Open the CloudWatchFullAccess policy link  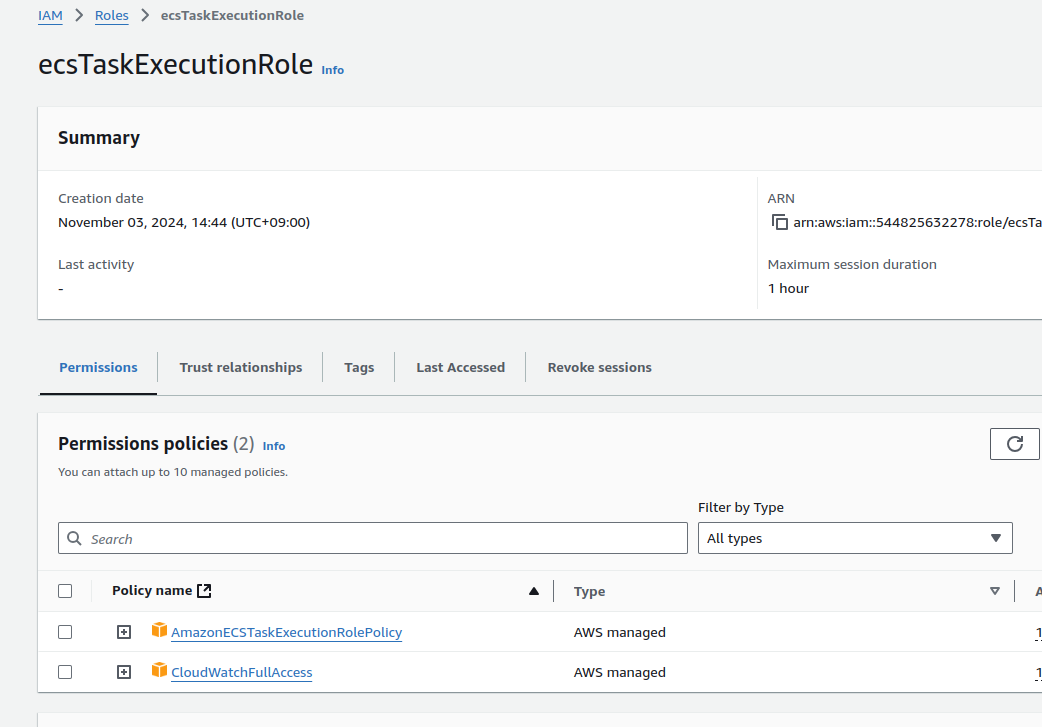(241, 672)
